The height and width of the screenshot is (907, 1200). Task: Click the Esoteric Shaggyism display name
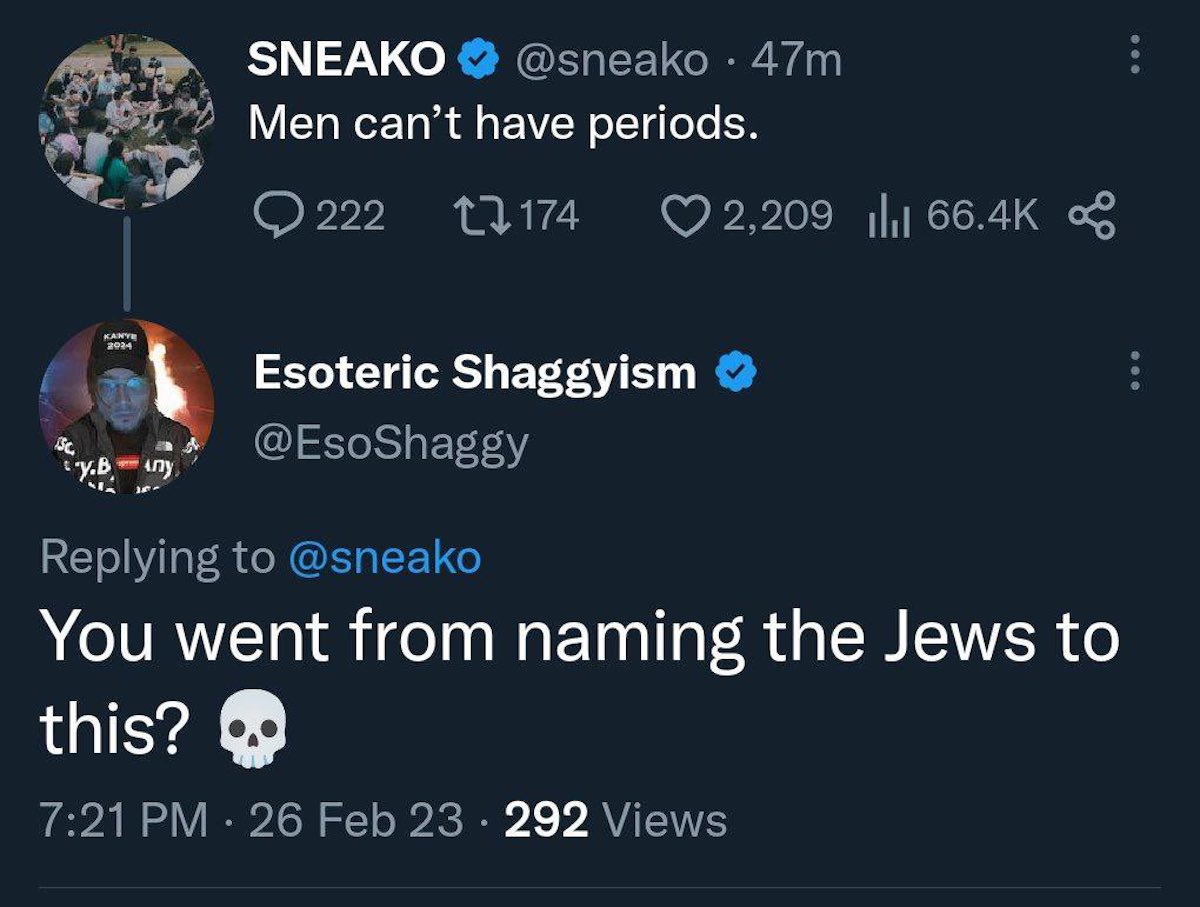475,373
